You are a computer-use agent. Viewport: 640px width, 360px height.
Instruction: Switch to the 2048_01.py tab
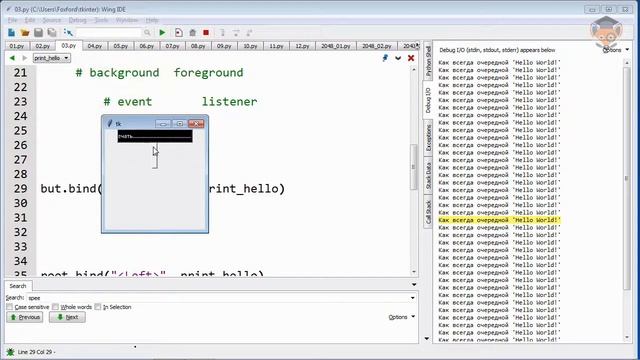[336, 46]
